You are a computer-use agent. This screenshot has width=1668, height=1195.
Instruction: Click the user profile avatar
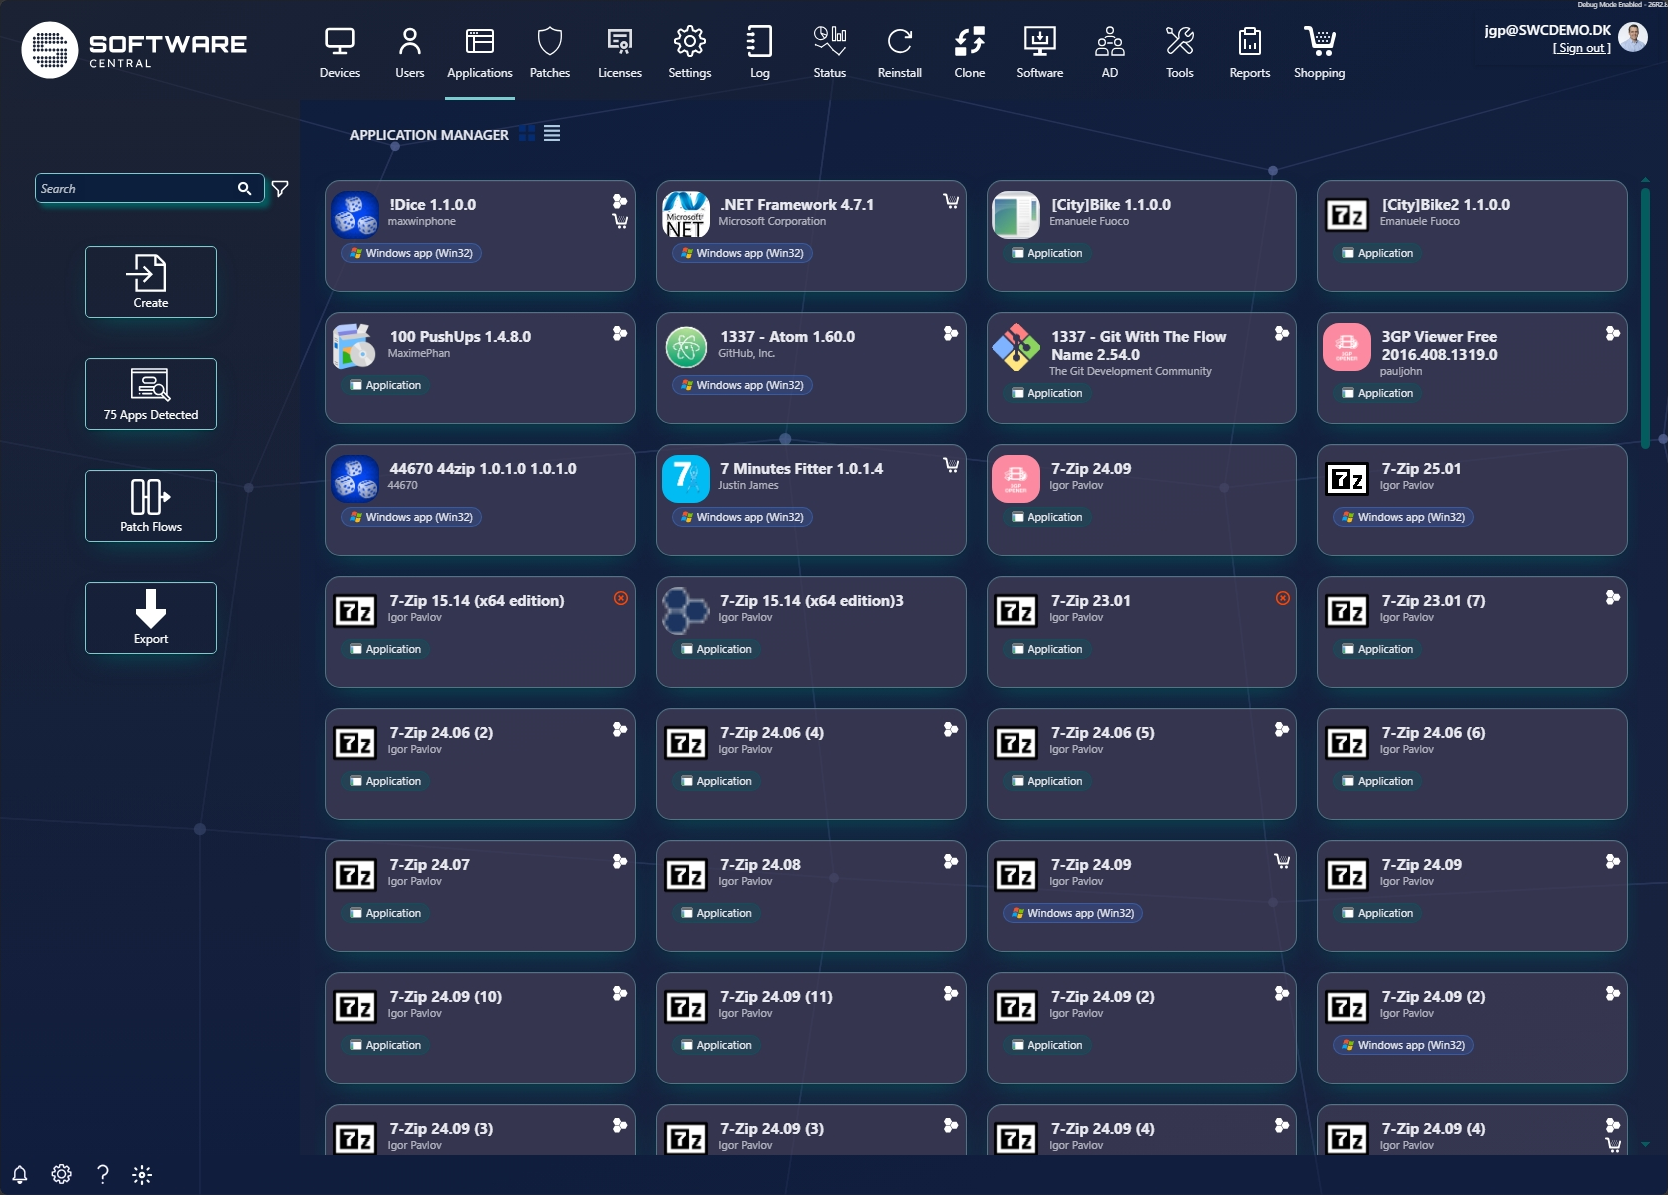1633,37
